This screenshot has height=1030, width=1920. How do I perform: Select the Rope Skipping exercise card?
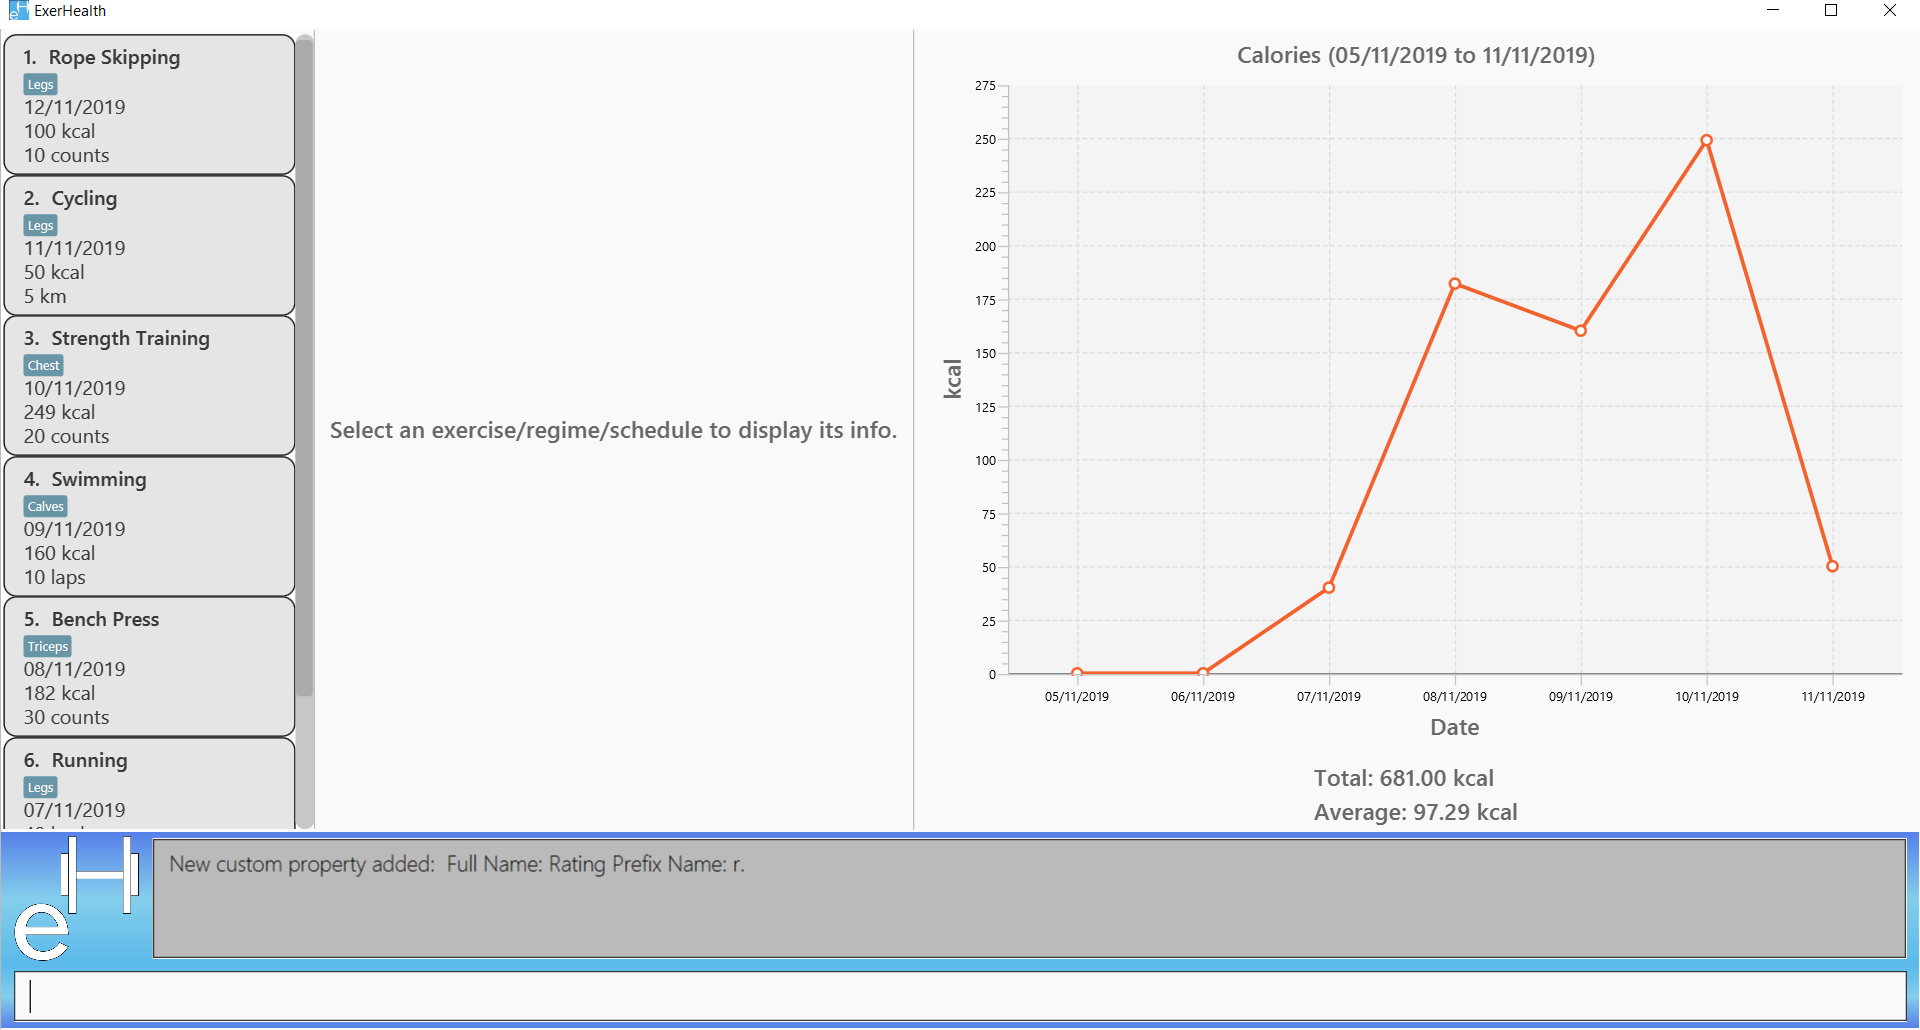coord(150,105)
